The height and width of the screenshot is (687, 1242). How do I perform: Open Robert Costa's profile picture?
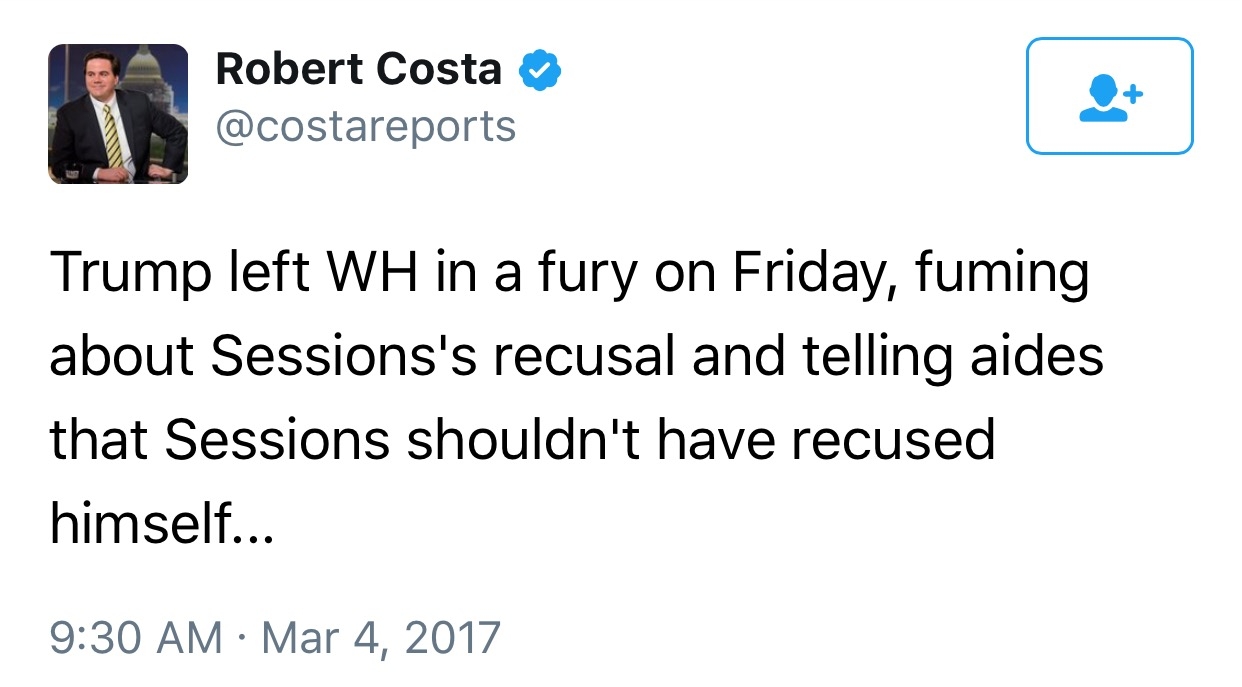[118, 114]
